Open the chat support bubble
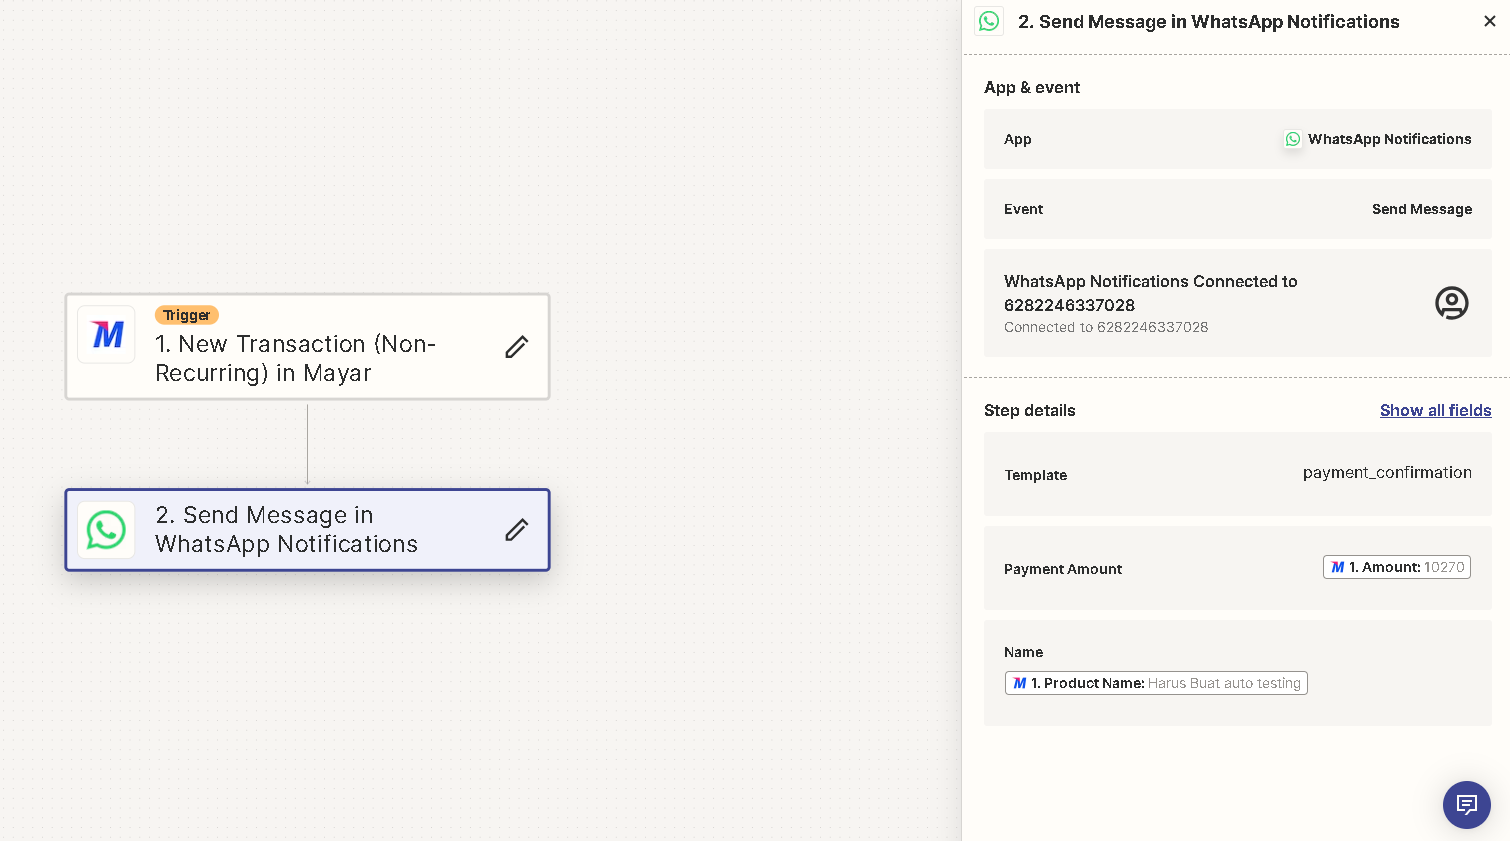Viewport: 1510px width, 841px height. (1467, 805)
